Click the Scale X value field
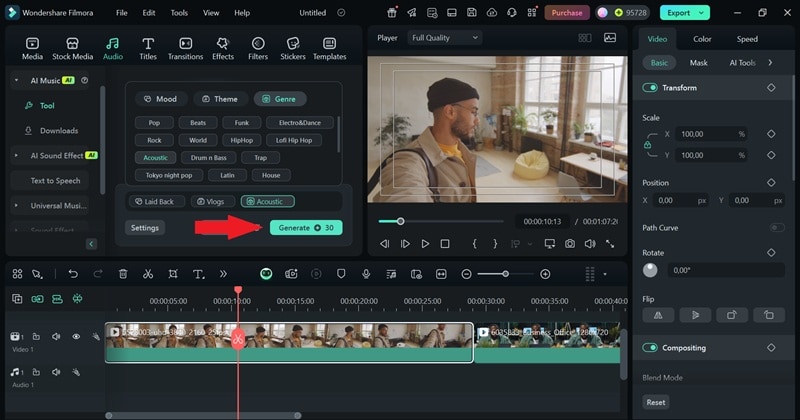Image resolution: width=800 pixels, height=420 pixels. point(712,134)
